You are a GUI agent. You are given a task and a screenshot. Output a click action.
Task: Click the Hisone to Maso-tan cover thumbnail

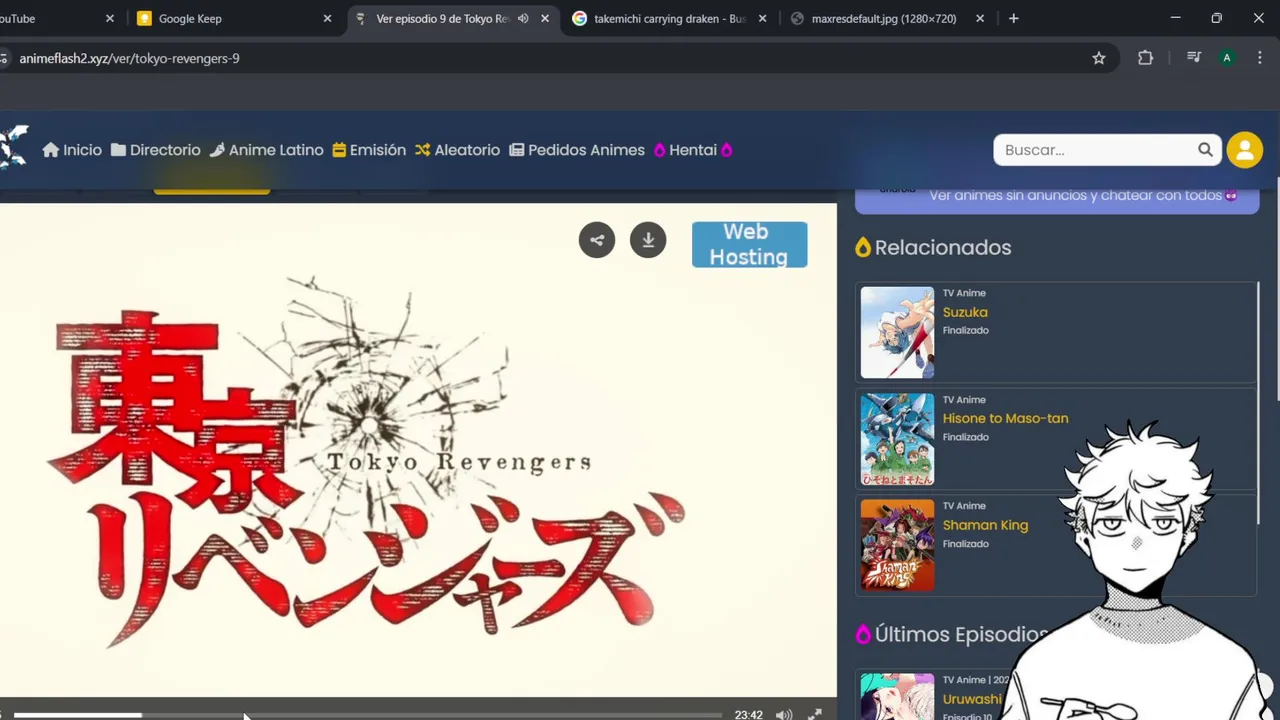coord(897,439)
